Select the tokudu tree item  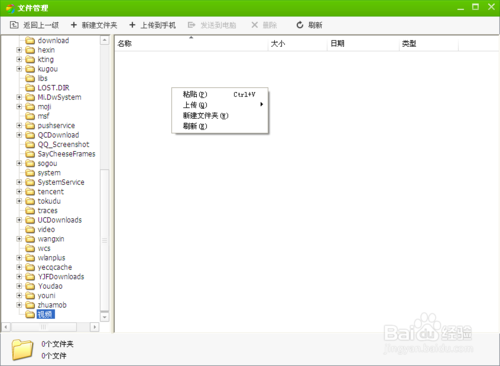(49, 201)
